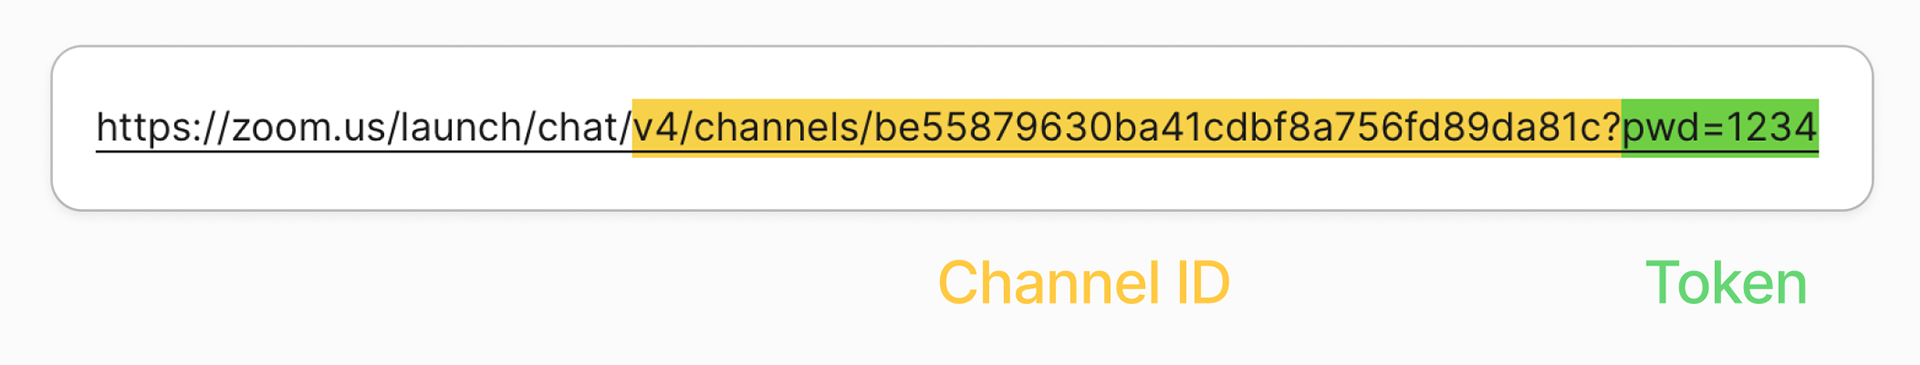Click the 'v4' segment in the yellow highlight
The image size is (1920, 365).
656,128
